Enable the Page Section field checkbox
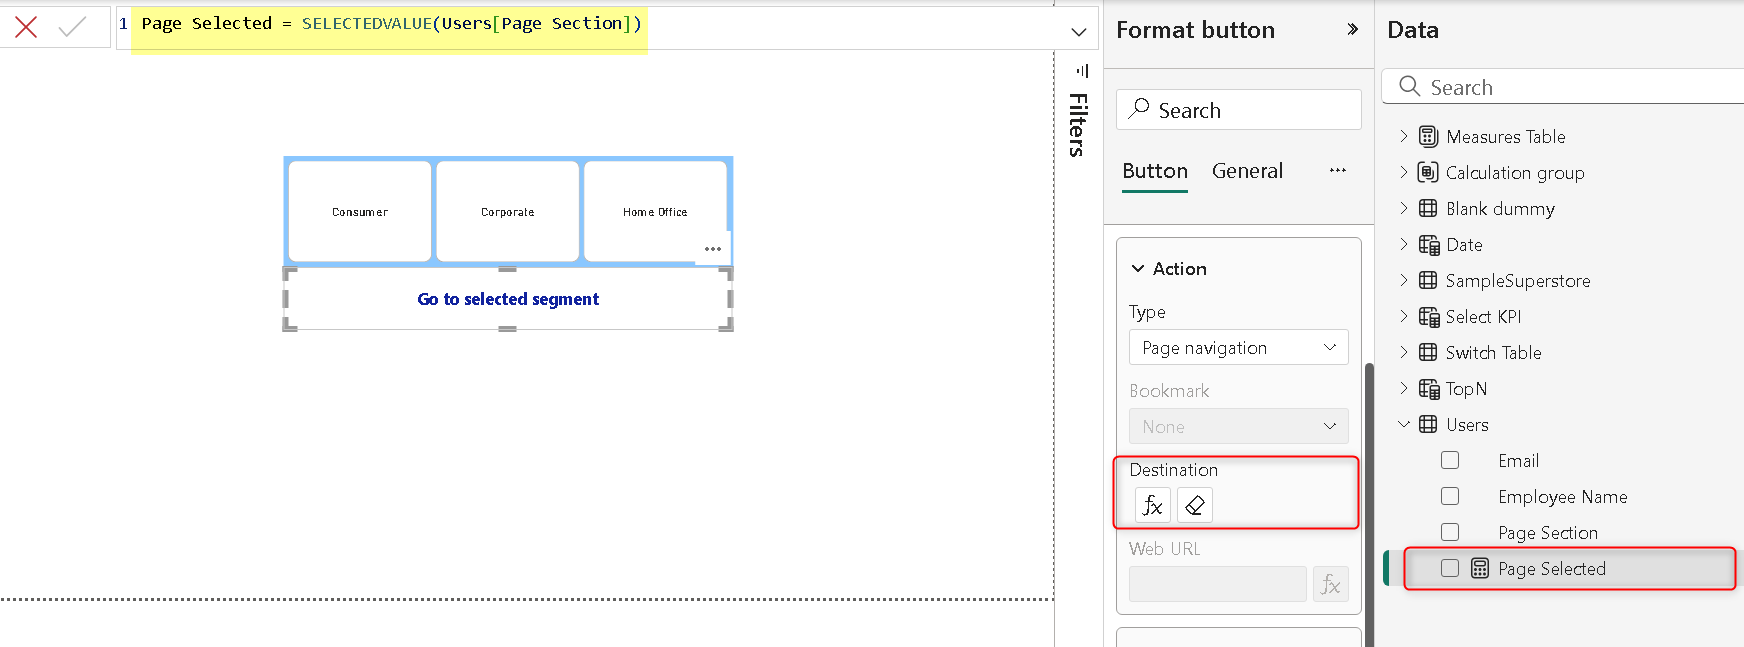1744x647 pixels. [x=1450, y=533]
